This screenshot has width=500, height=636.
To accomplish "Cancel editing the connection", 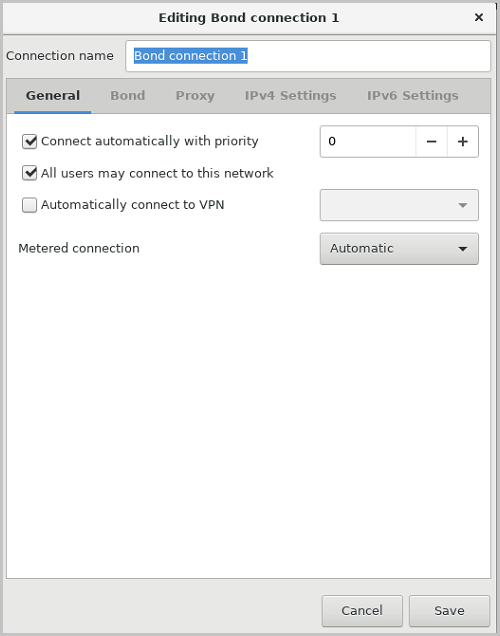I will pos(362,610).
